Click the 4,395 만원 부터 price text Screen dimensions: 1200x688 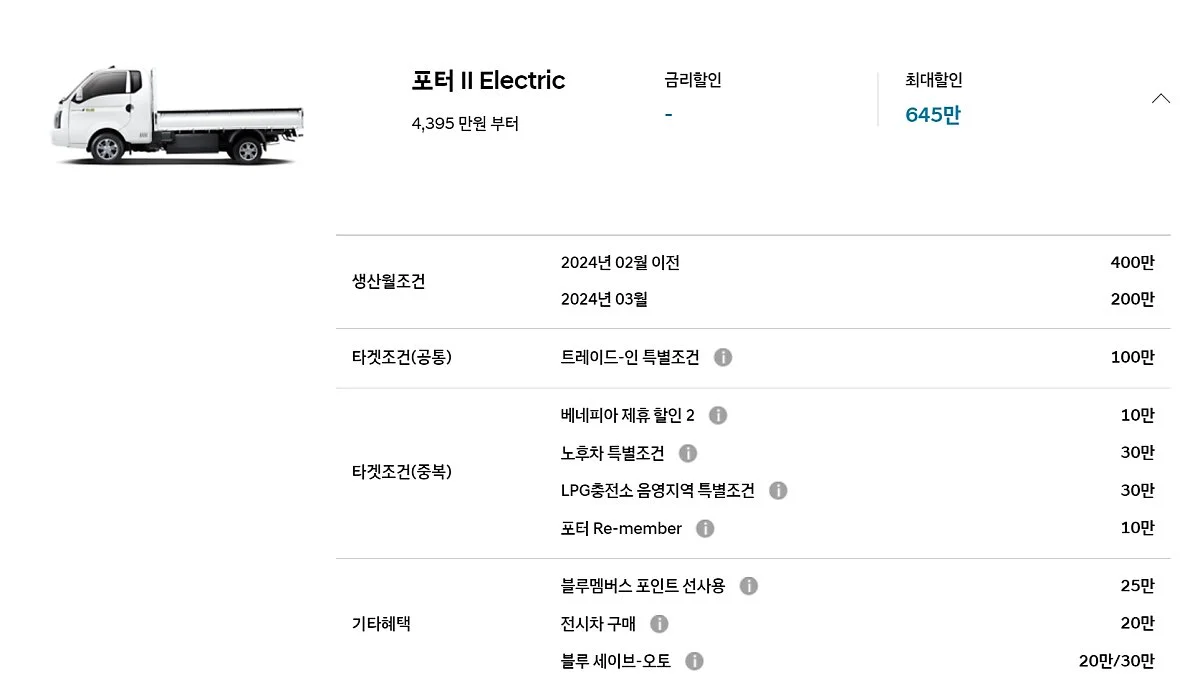pyautogui.click(x=465, y=124)
